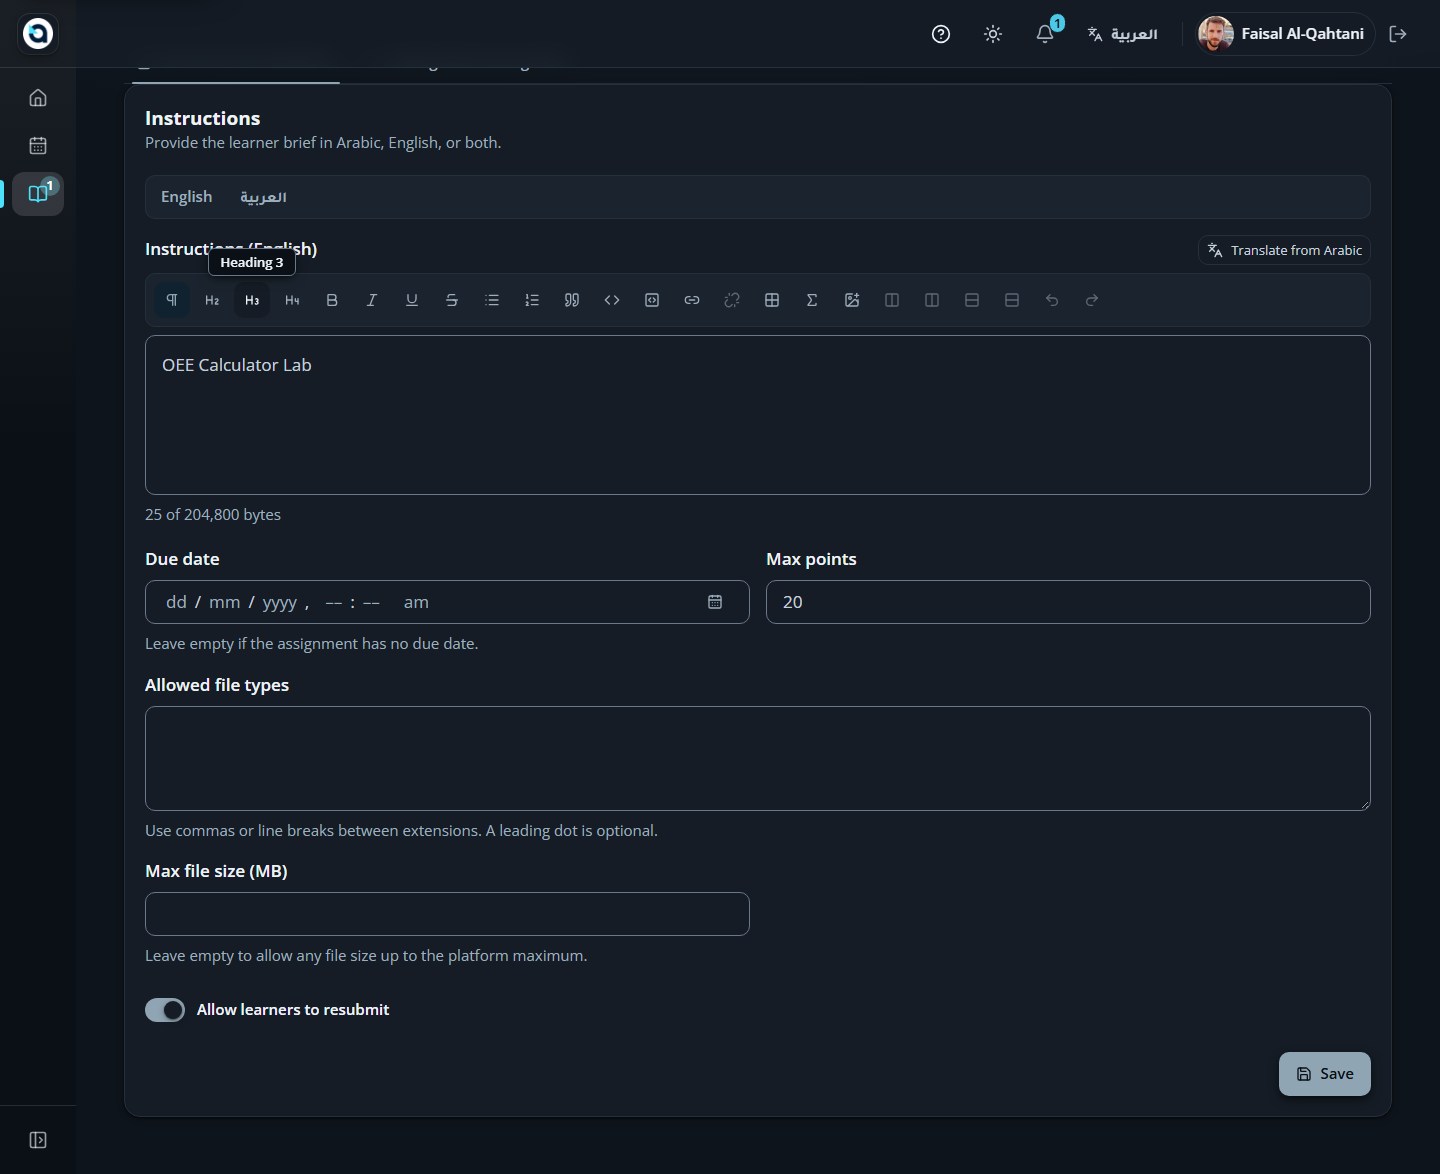Redo the last edit
Viewport: 1440px width, 1174px height.
pos(1092,300)
